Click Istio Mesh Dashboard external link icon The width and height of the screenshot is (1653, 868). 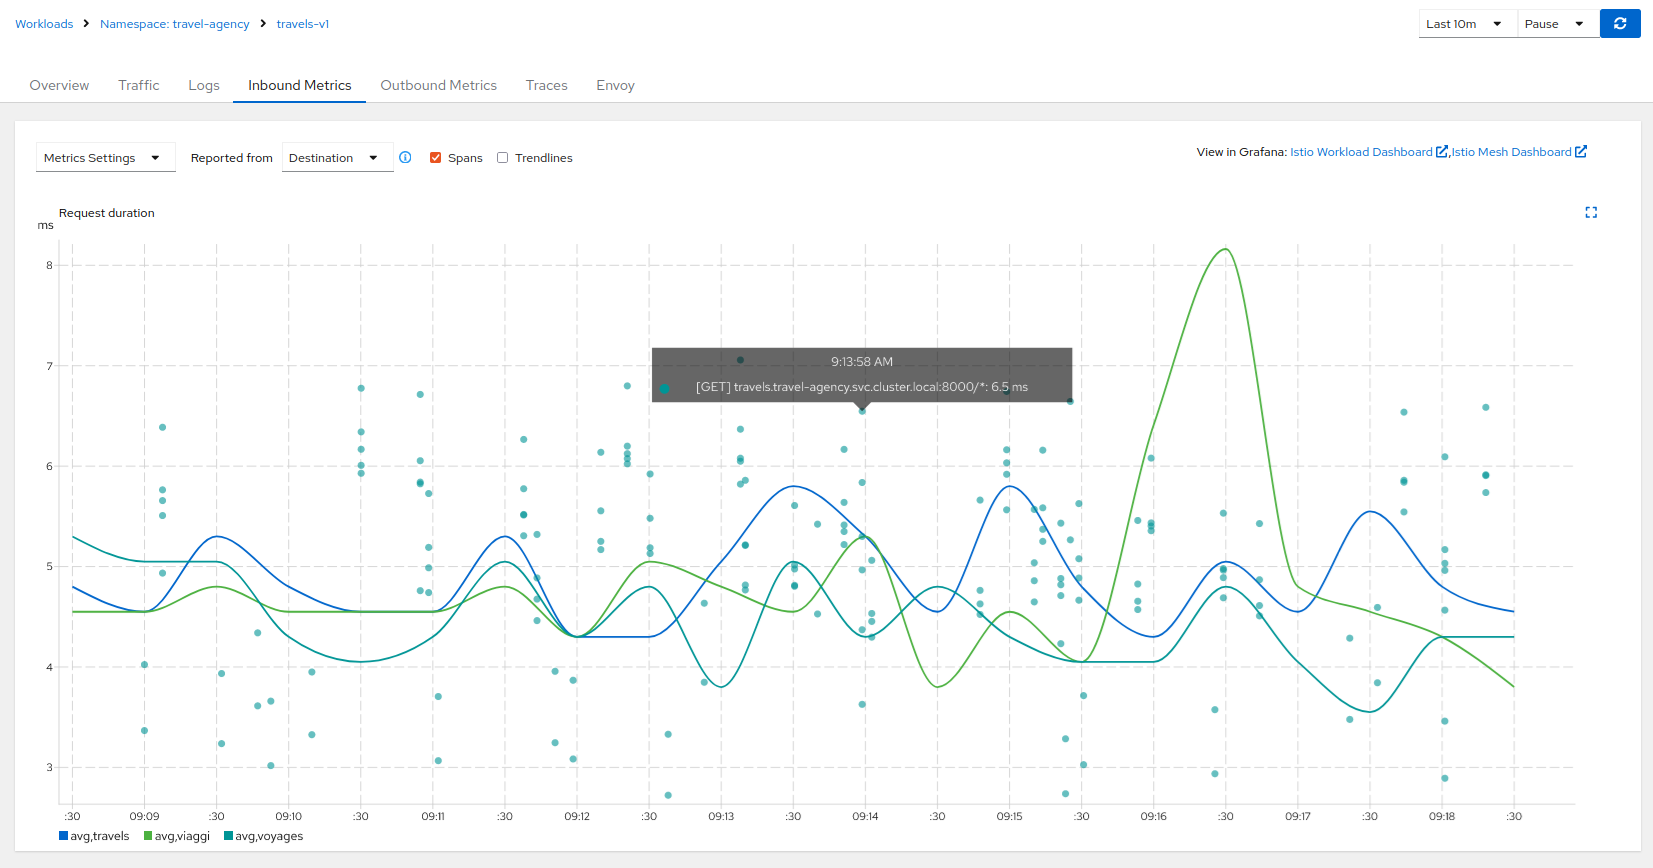(x=1581, y=152)
